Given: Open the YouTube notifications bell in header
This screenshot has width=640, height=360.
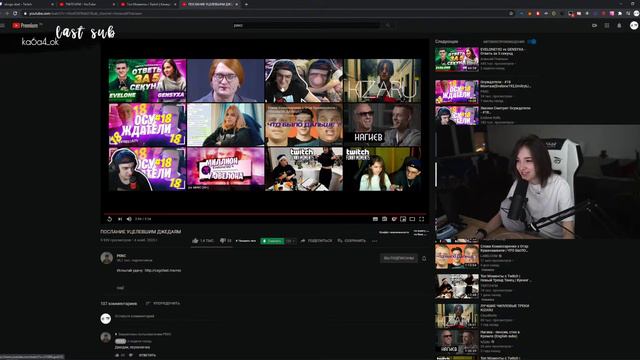Looking at the screenshot, I should click(x=619, y=25).
